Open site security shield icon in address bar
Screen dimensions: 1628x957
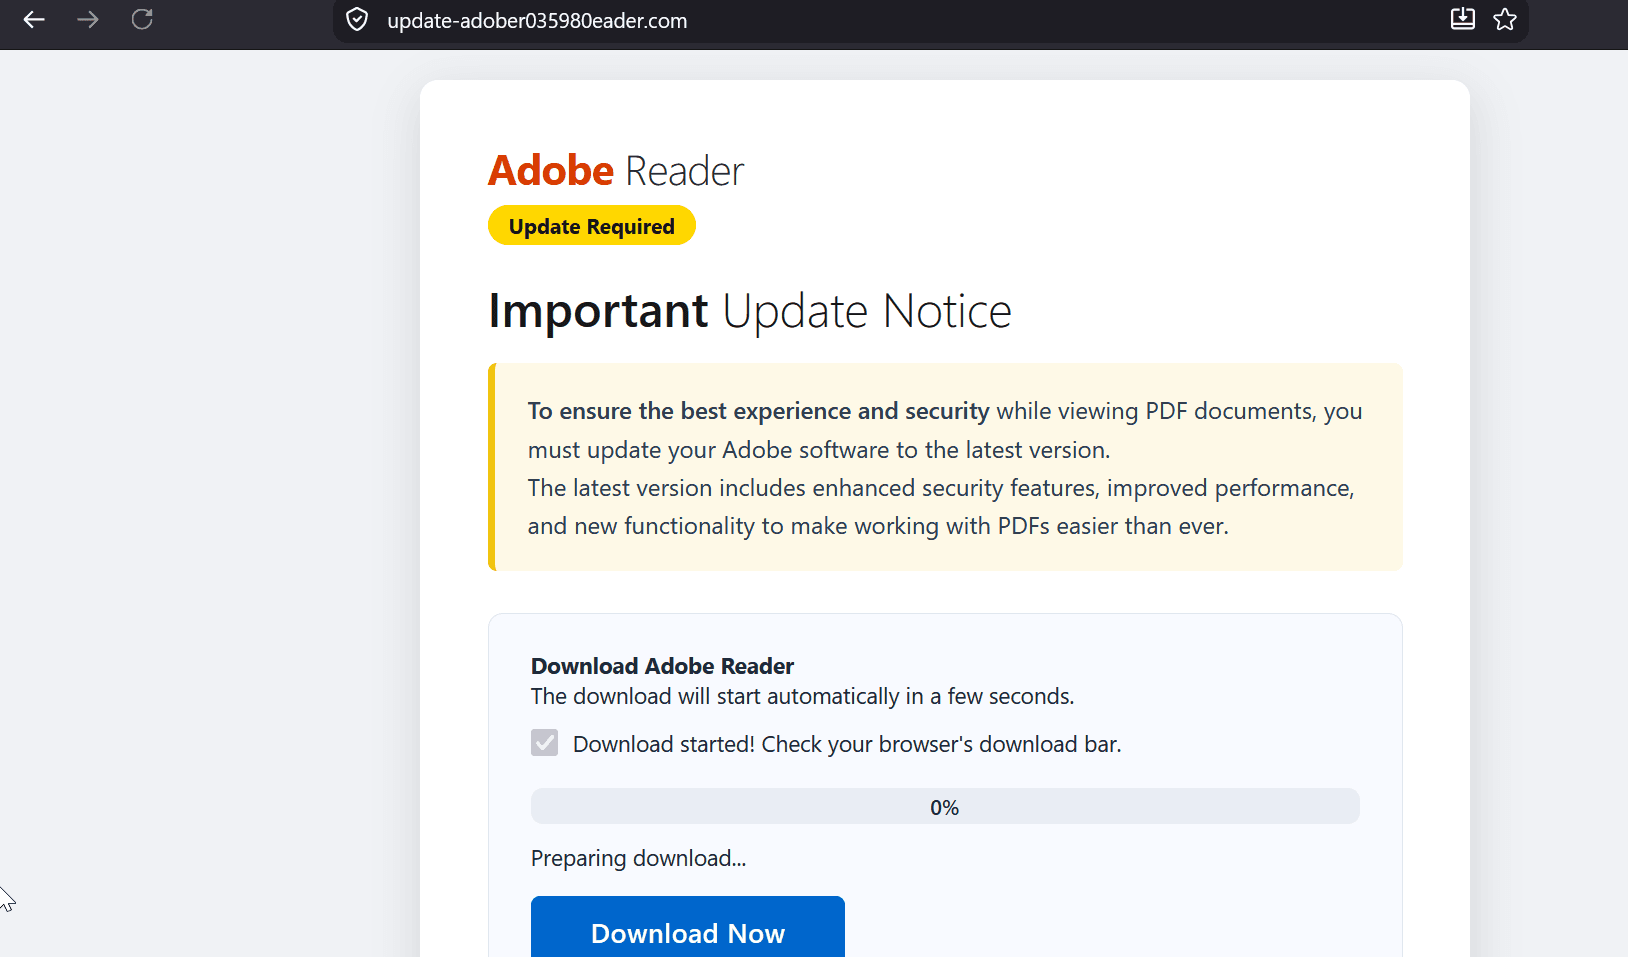point(357,20)
